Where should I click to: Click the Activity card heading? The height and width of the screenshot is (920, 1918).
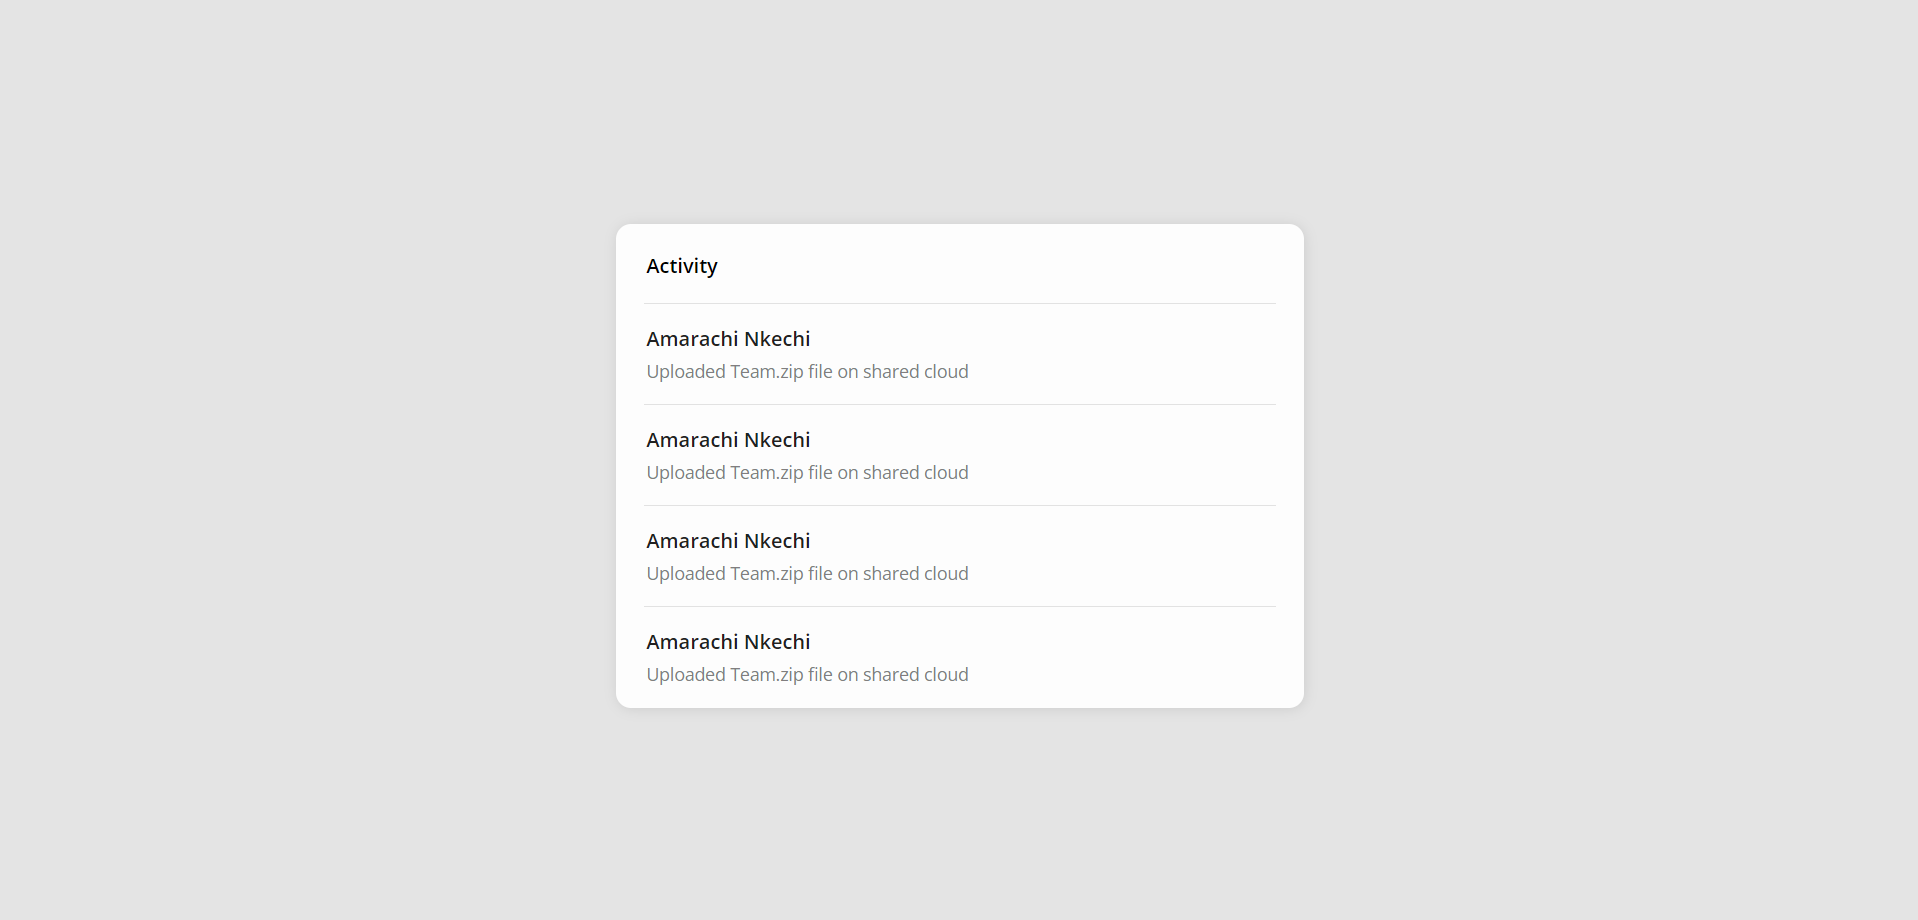[x=681, y=266]
